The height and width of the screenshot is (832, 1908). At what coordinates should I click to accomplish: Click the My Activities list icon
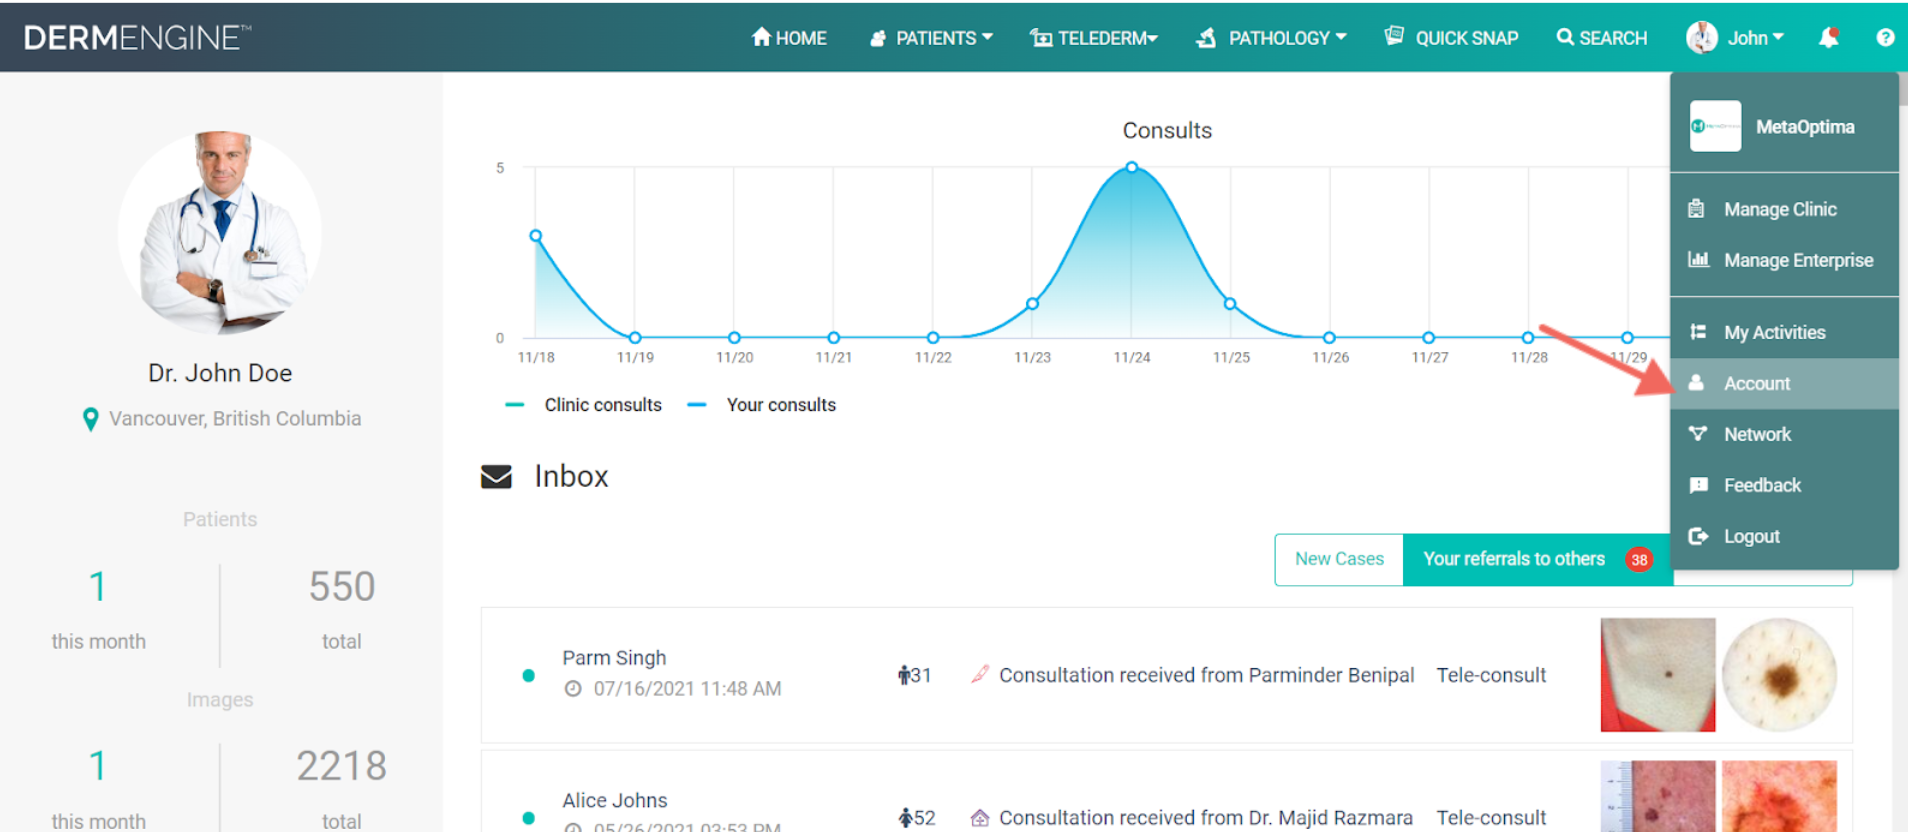[1698, 332]
